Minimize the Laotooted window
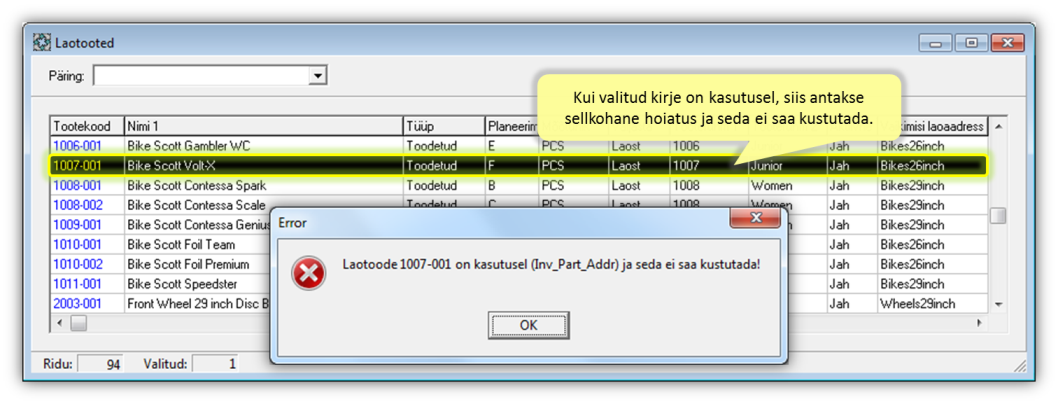The width and height of the screenshot is (1058, 404). click(x=935, y=43)
